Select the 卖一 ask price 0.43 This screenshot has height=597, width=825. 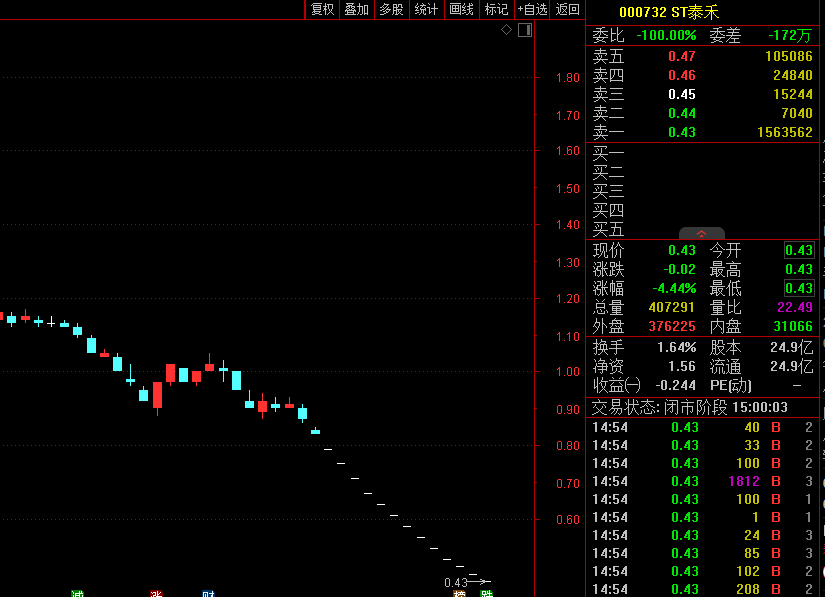click(x=681, y=132)
